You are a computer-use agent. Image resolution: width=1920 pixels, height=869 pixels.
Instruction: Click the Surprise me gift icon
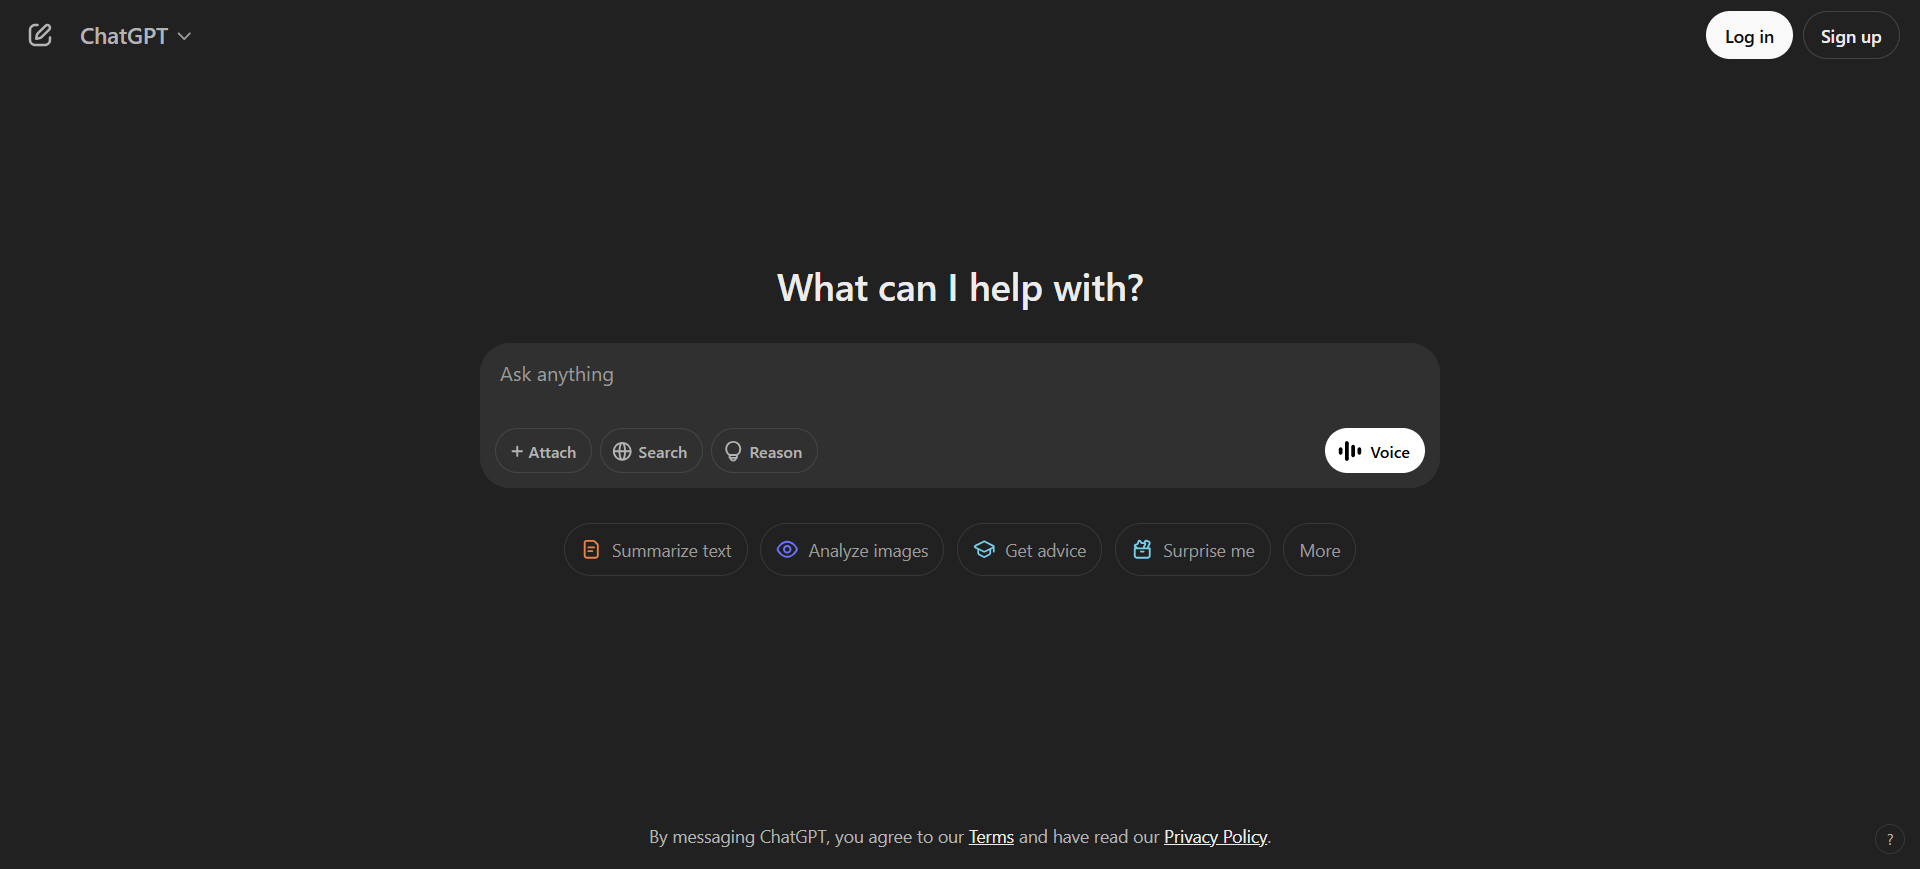click(1142, 549)
